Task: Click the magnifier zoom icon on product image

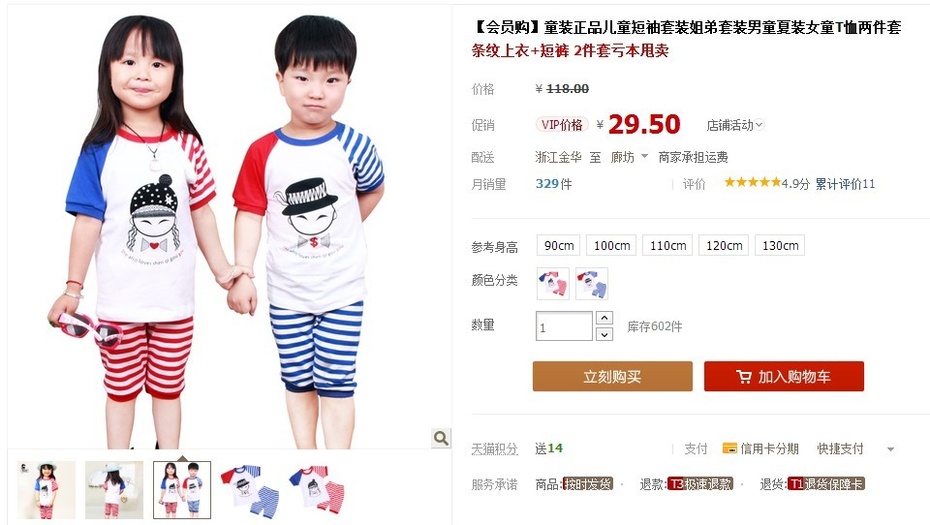Action: (x=440, y=438)
